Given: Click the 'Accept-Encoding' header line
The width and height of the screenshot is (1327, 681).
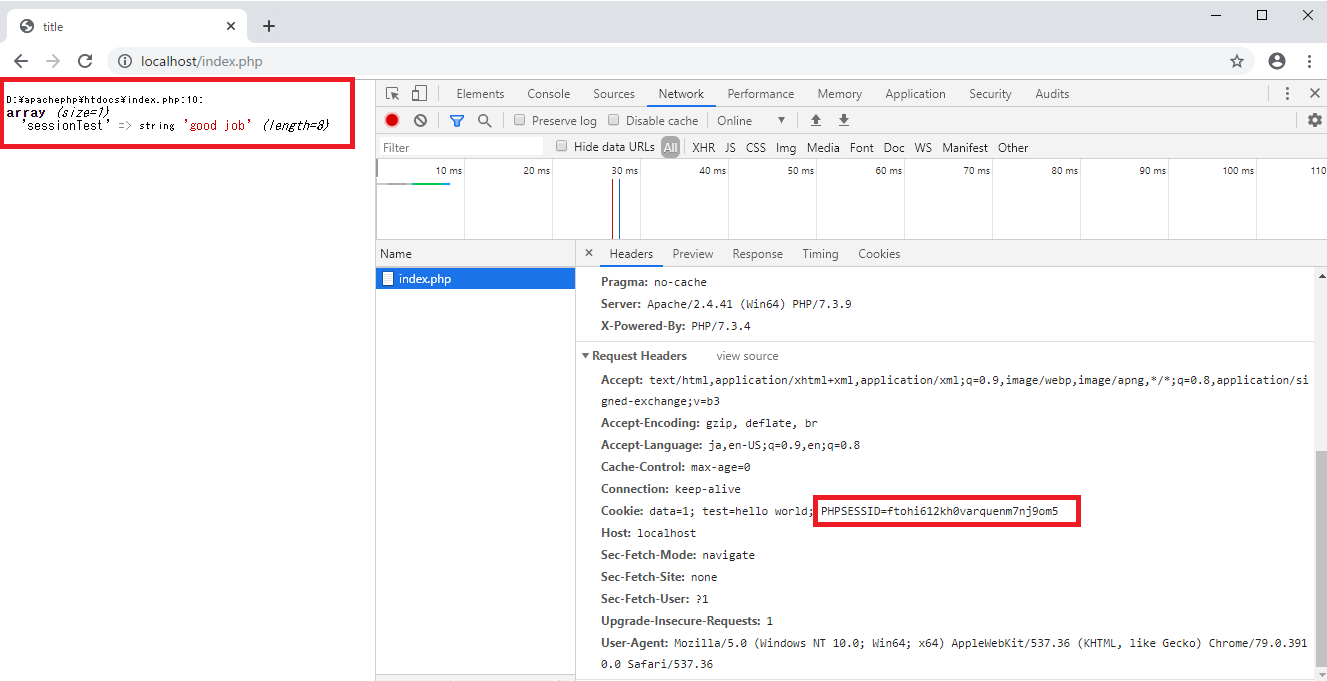Looking at the screenshot, I should [x=710, y=423].
